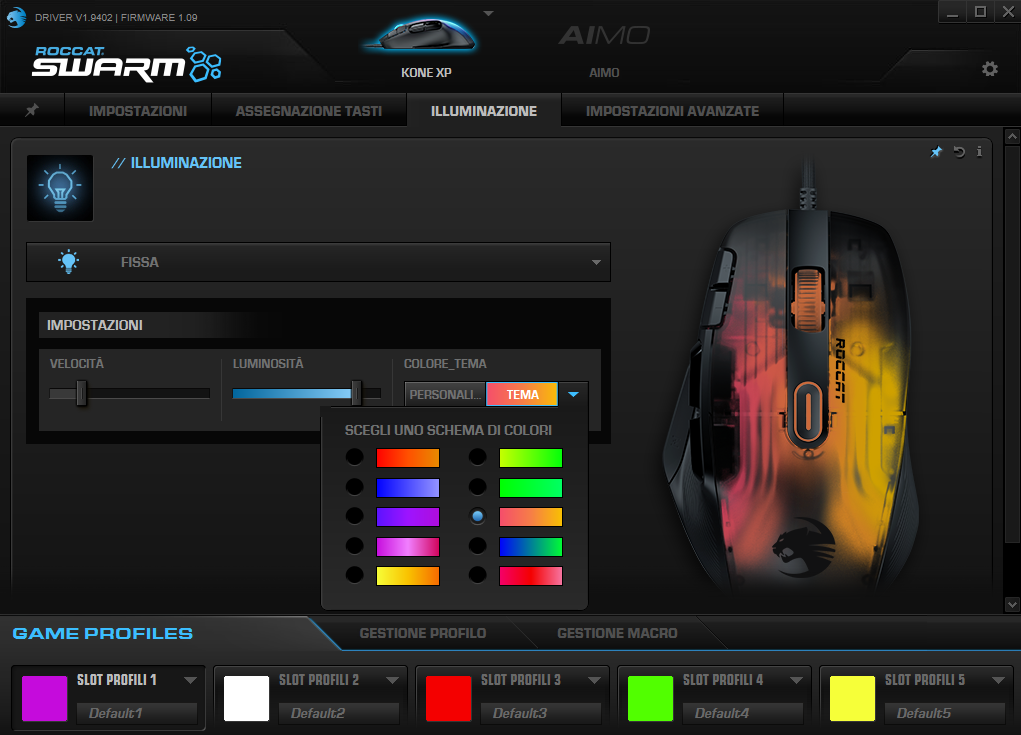Image resolution: width=1021 pixels, height=735 pixels.
Task: Select radio for blue-green color scheme
Action: click(x=477, y=545)
